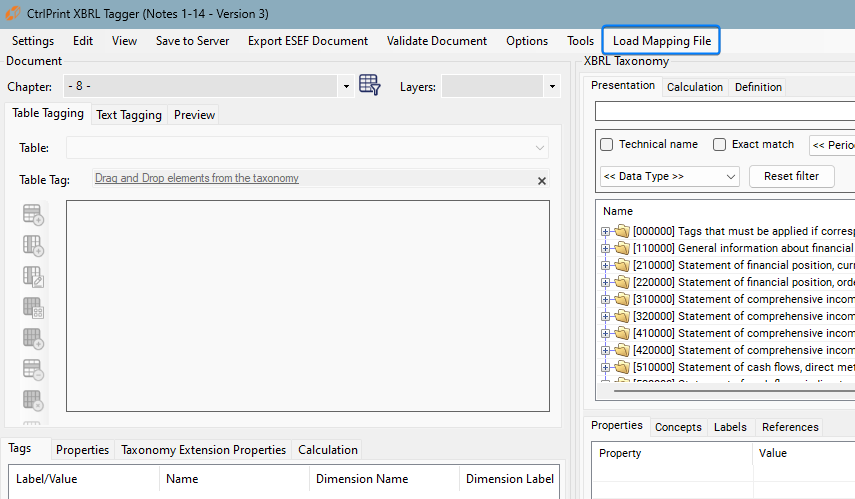
Task: Click the table grid with squares icon
Action: (x=33, y=307)
